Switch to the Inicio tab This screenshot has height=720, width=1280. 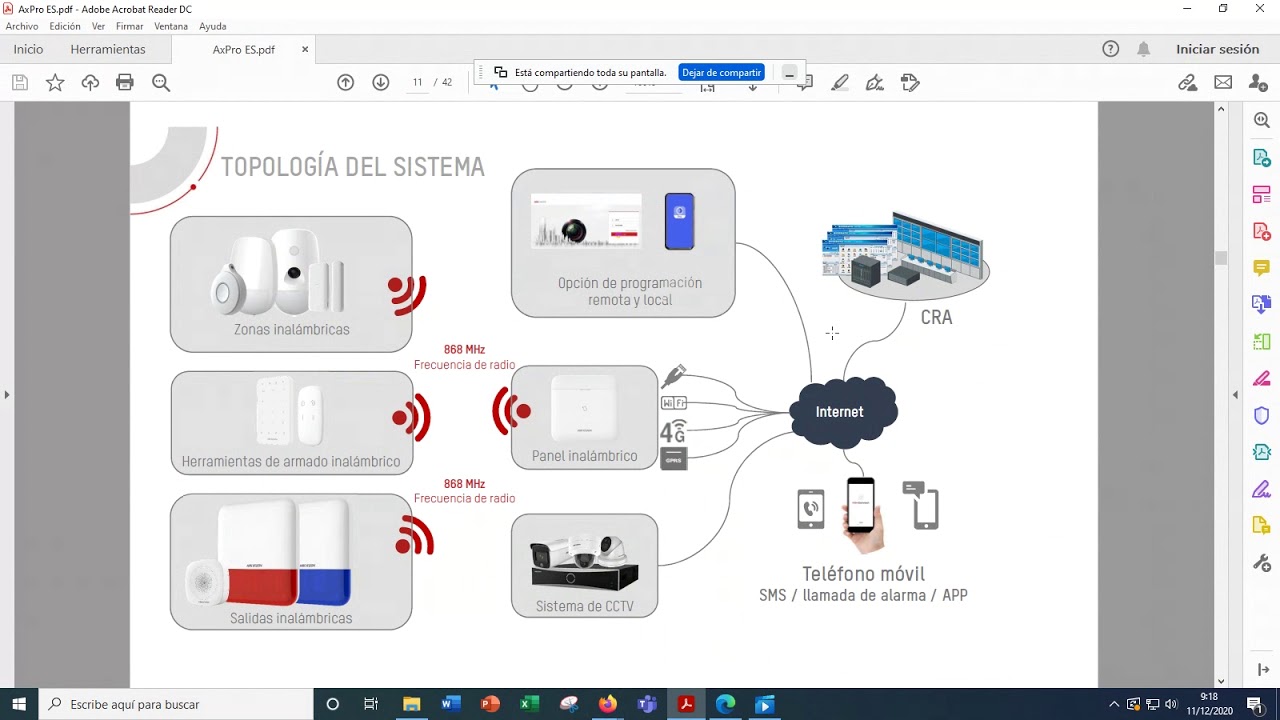[x=28, y=49]
